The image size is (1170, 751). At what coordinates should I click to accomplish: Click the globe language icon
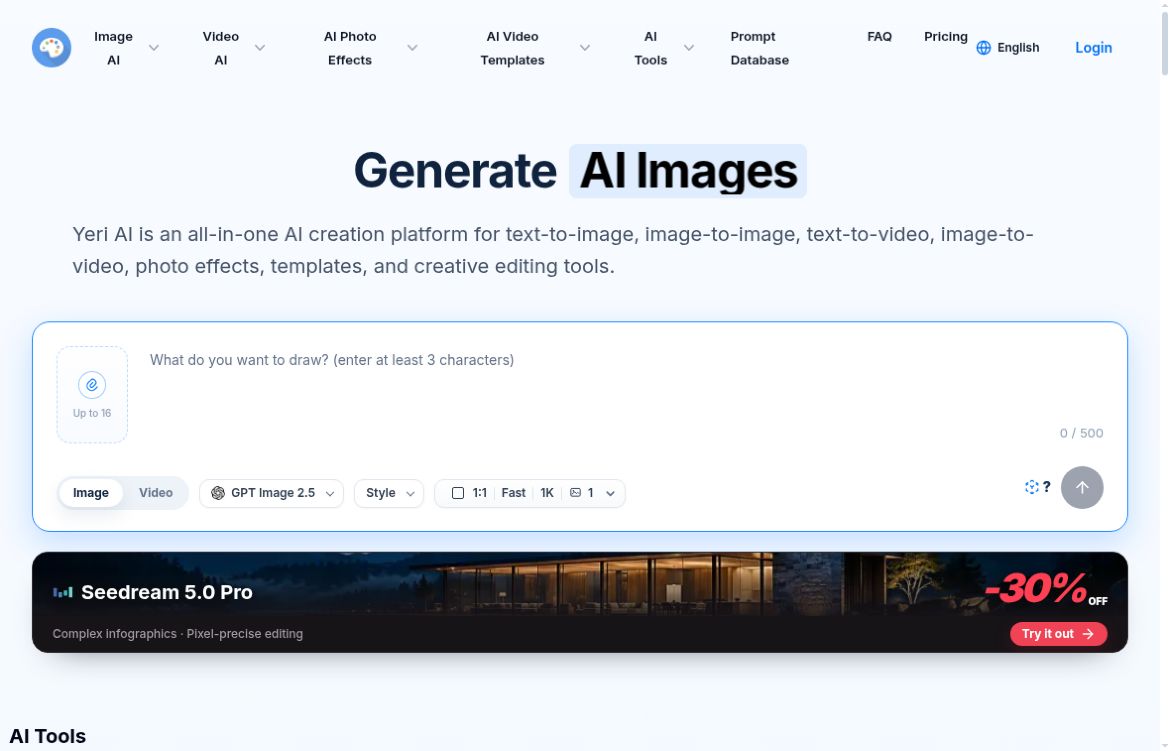point(983,48)
